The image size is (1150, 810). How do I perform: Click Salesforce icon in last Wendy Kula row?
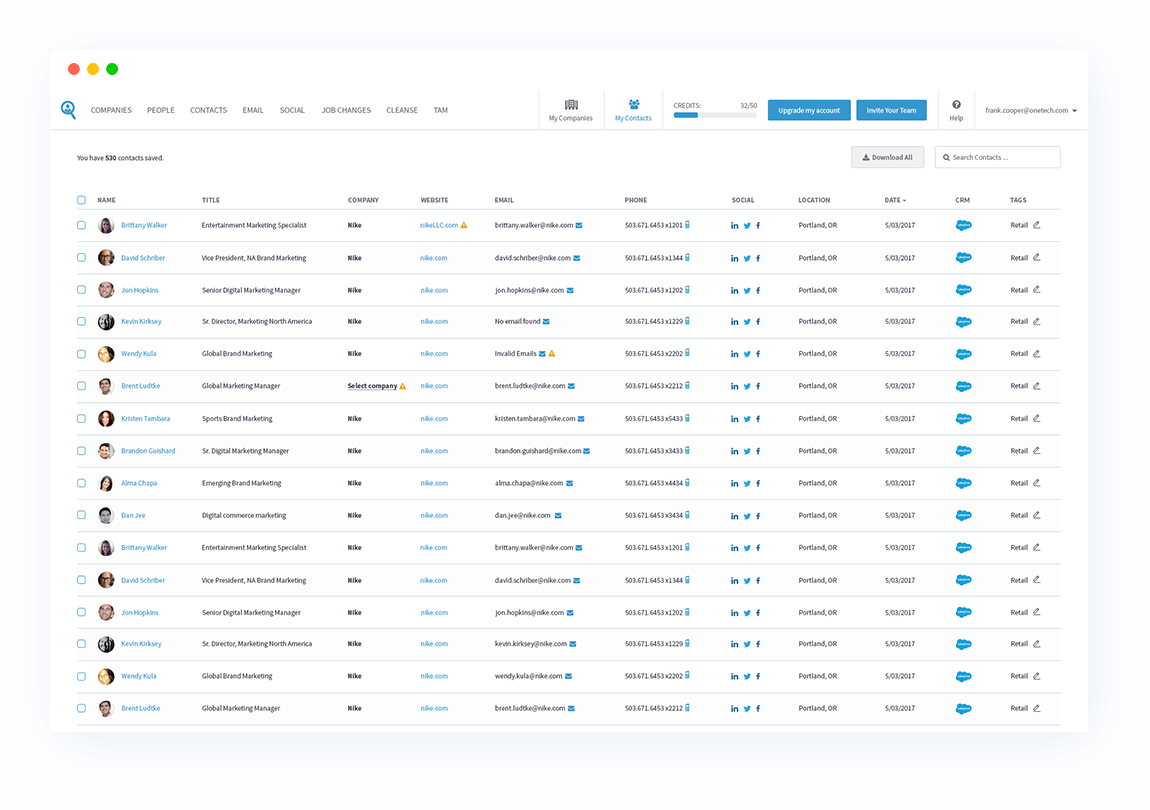[x=964, y=676]
